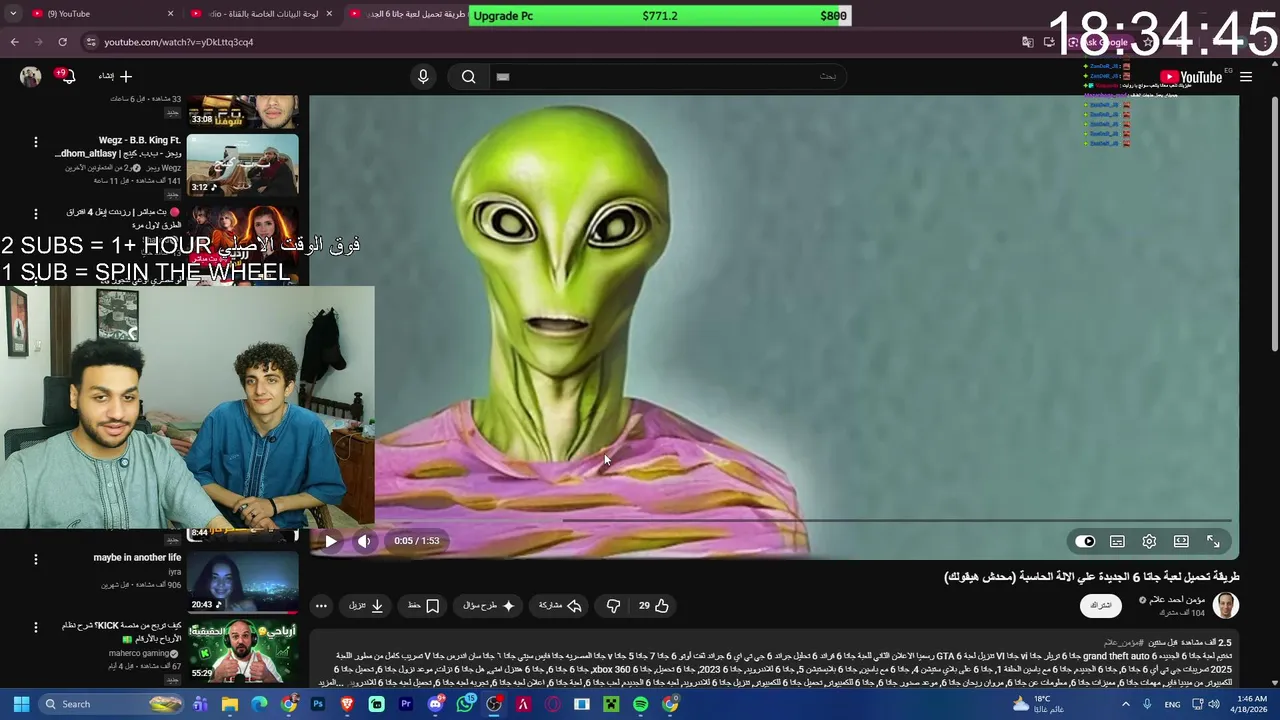Image resolution: width=1280 pixels, height=720 pixels.
Task: Open the مؤمن احمد علام channel avatar
Action: click(1225, 605)
